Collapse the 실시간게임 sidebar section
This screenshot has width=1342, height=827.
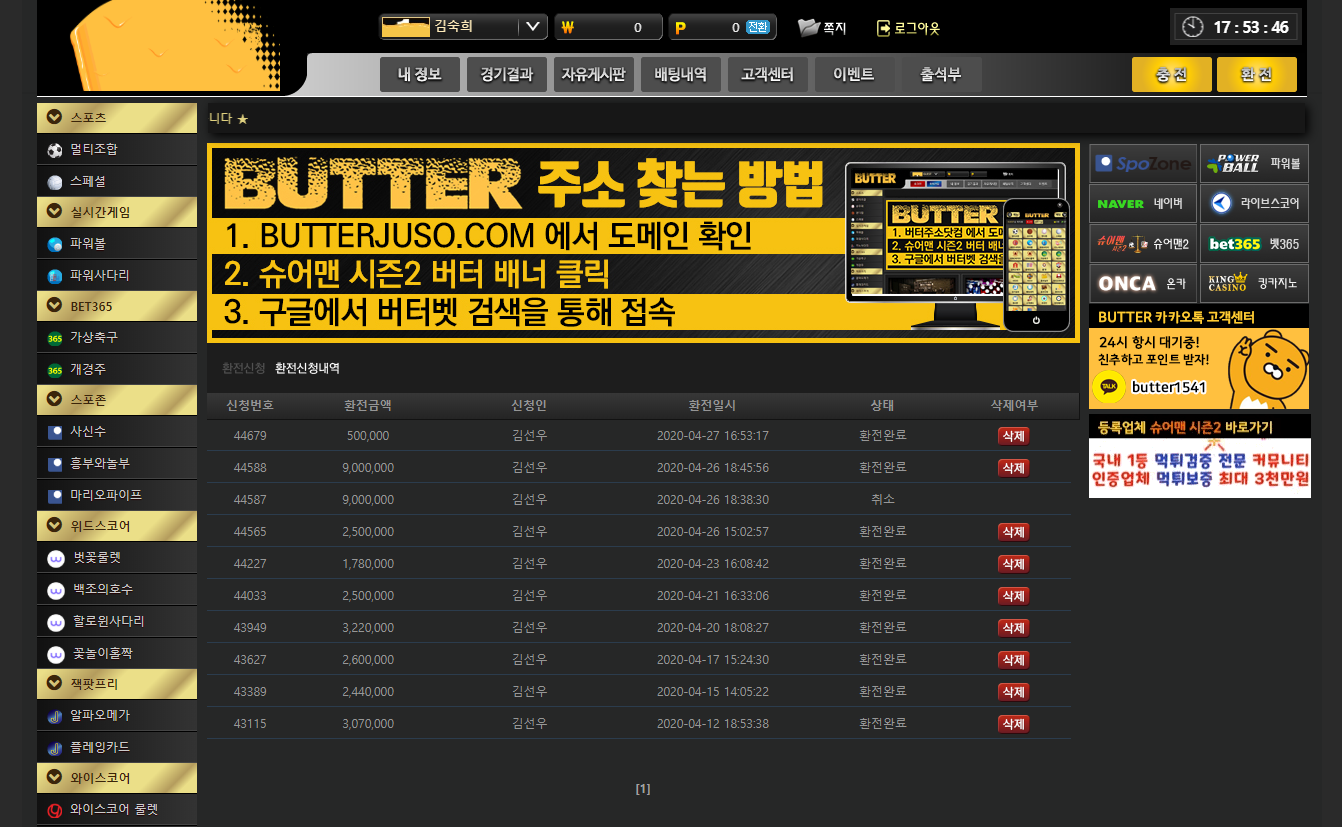coord(55,212)
